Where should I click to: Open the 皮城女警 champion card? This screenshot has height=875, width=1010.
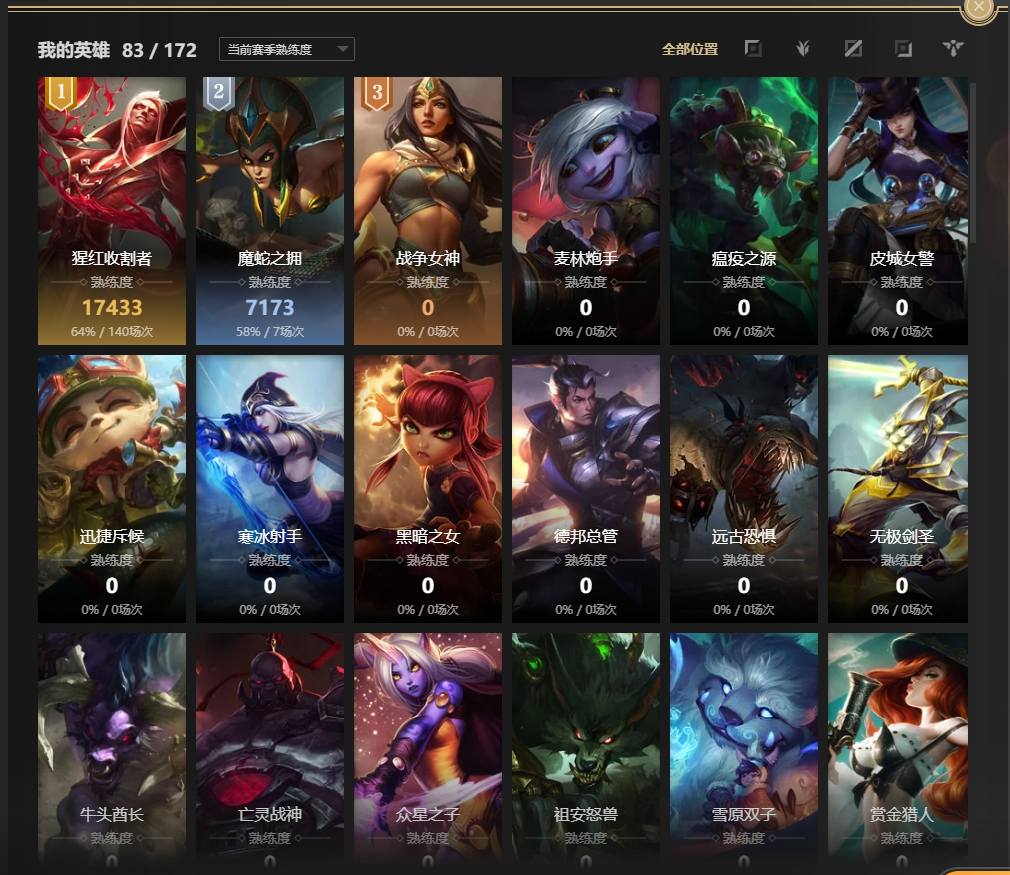point(898,211)
